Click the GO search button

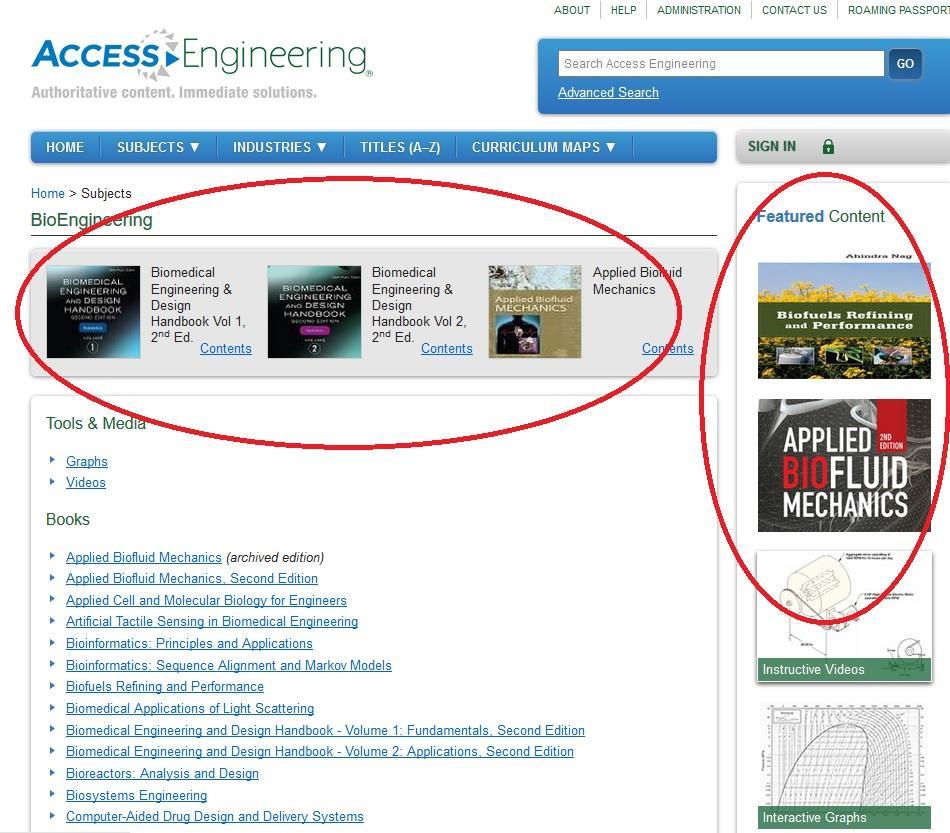pos(905,64)
